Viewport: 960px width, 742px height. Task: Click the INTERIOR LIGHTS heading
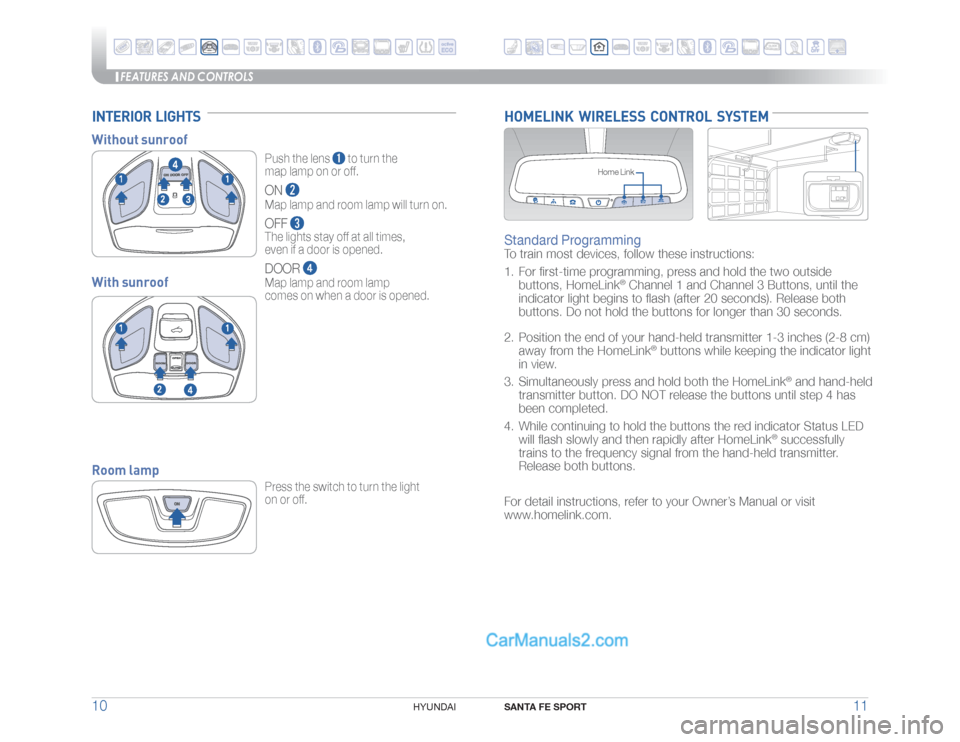(x=146, y=116)
